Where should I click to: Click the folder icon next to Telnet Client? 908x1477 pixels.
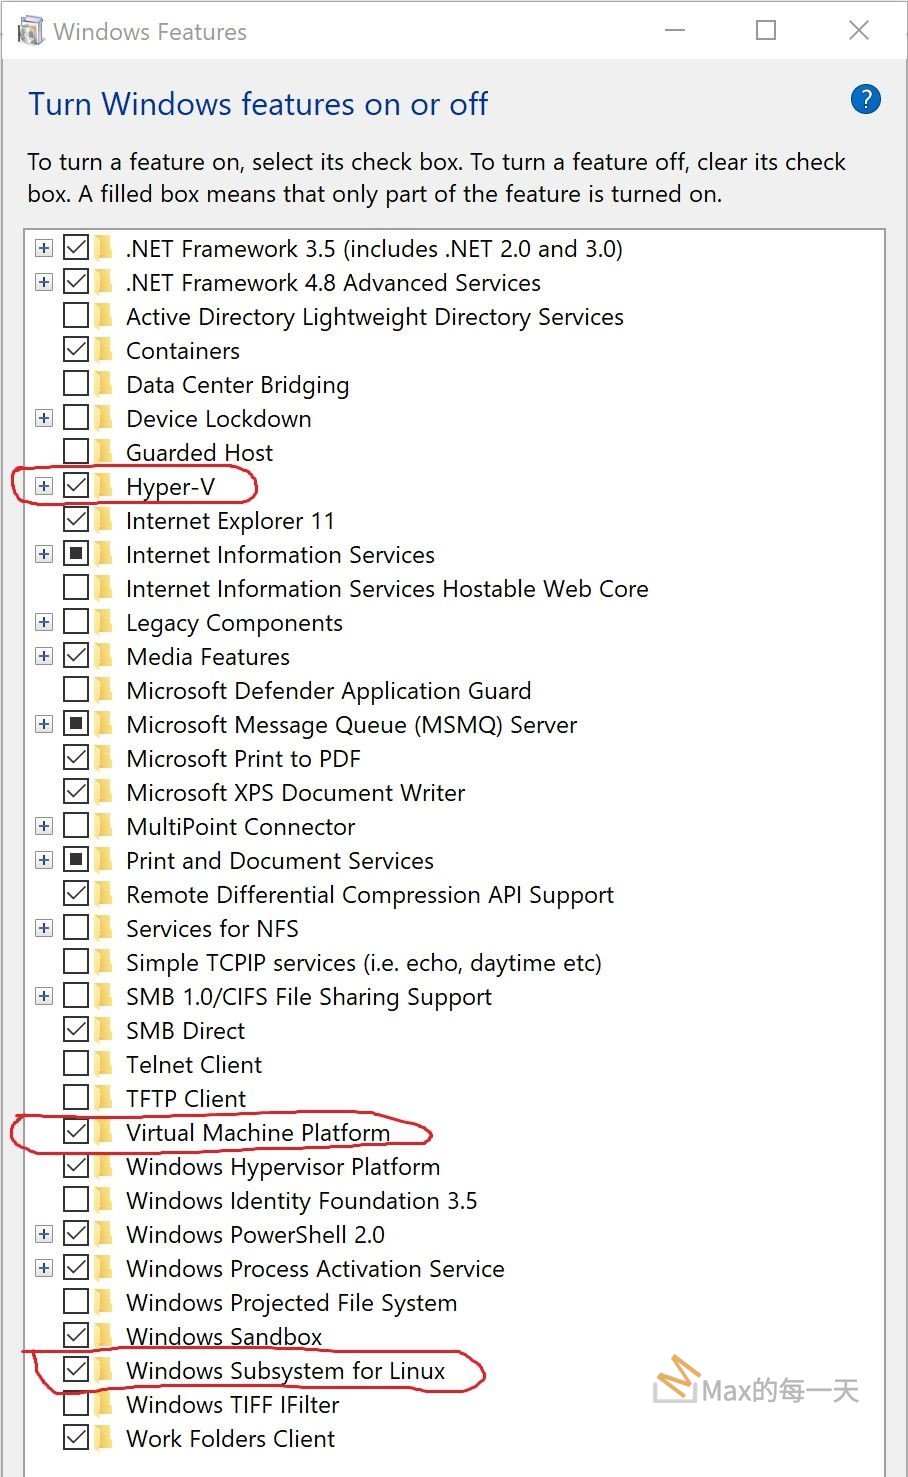(x=104, y=1063)
